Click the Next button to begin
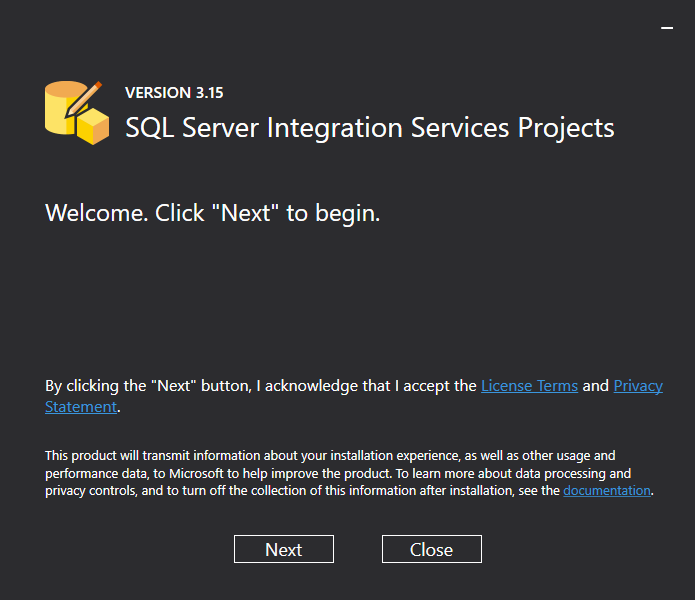This screenshot has height=600, width=695. point(283,549)
